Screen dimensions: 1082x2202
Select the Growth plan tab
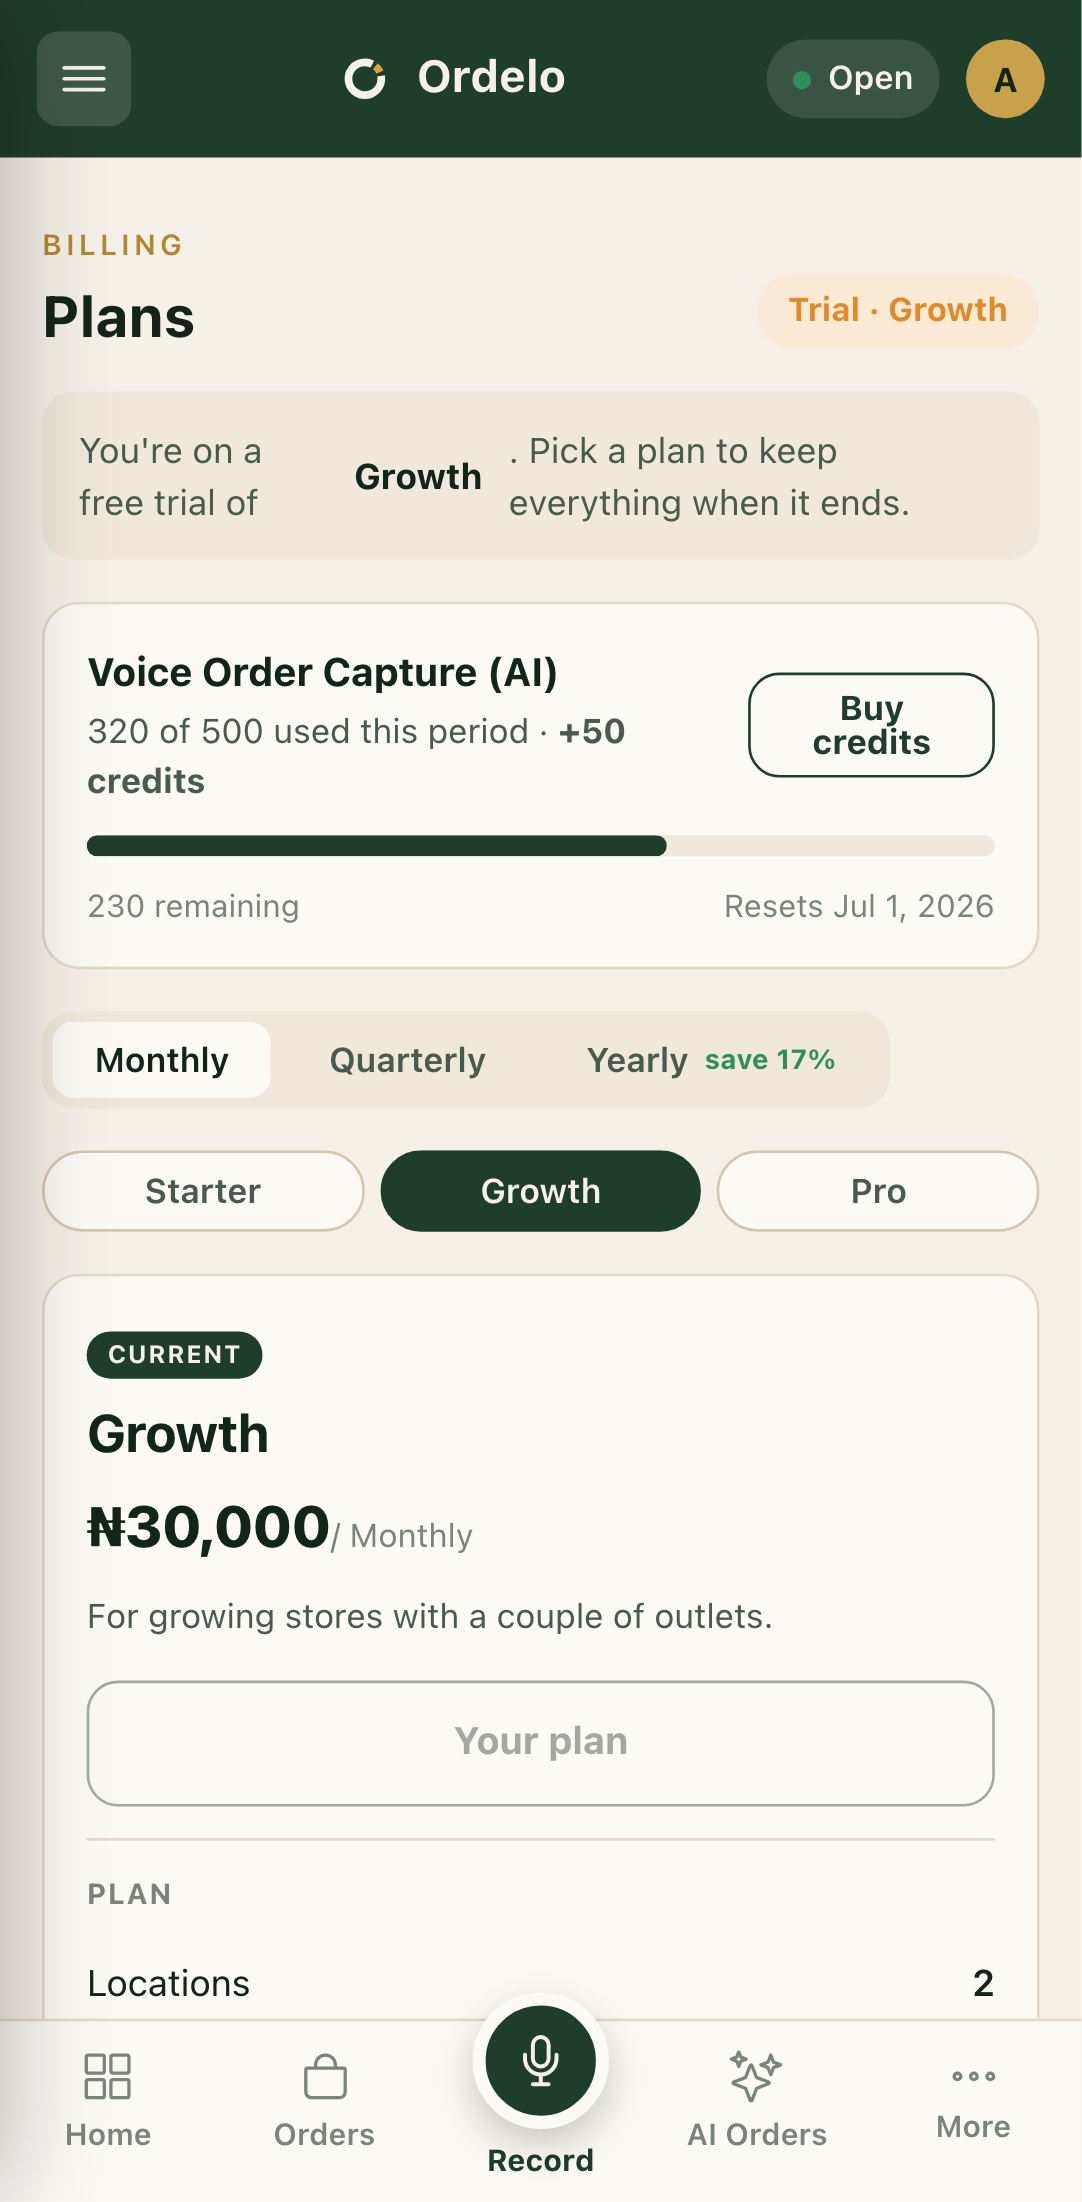point(541,1191)
